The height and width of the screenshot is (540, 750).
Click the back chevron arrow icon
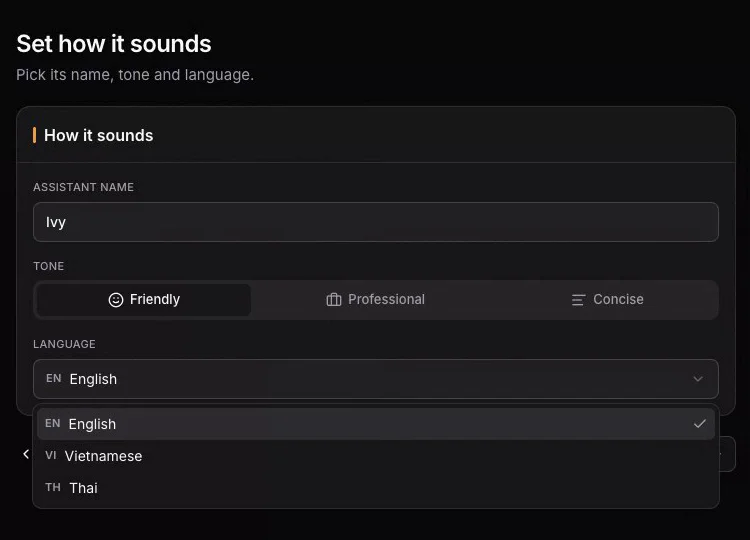click(26, 454)
